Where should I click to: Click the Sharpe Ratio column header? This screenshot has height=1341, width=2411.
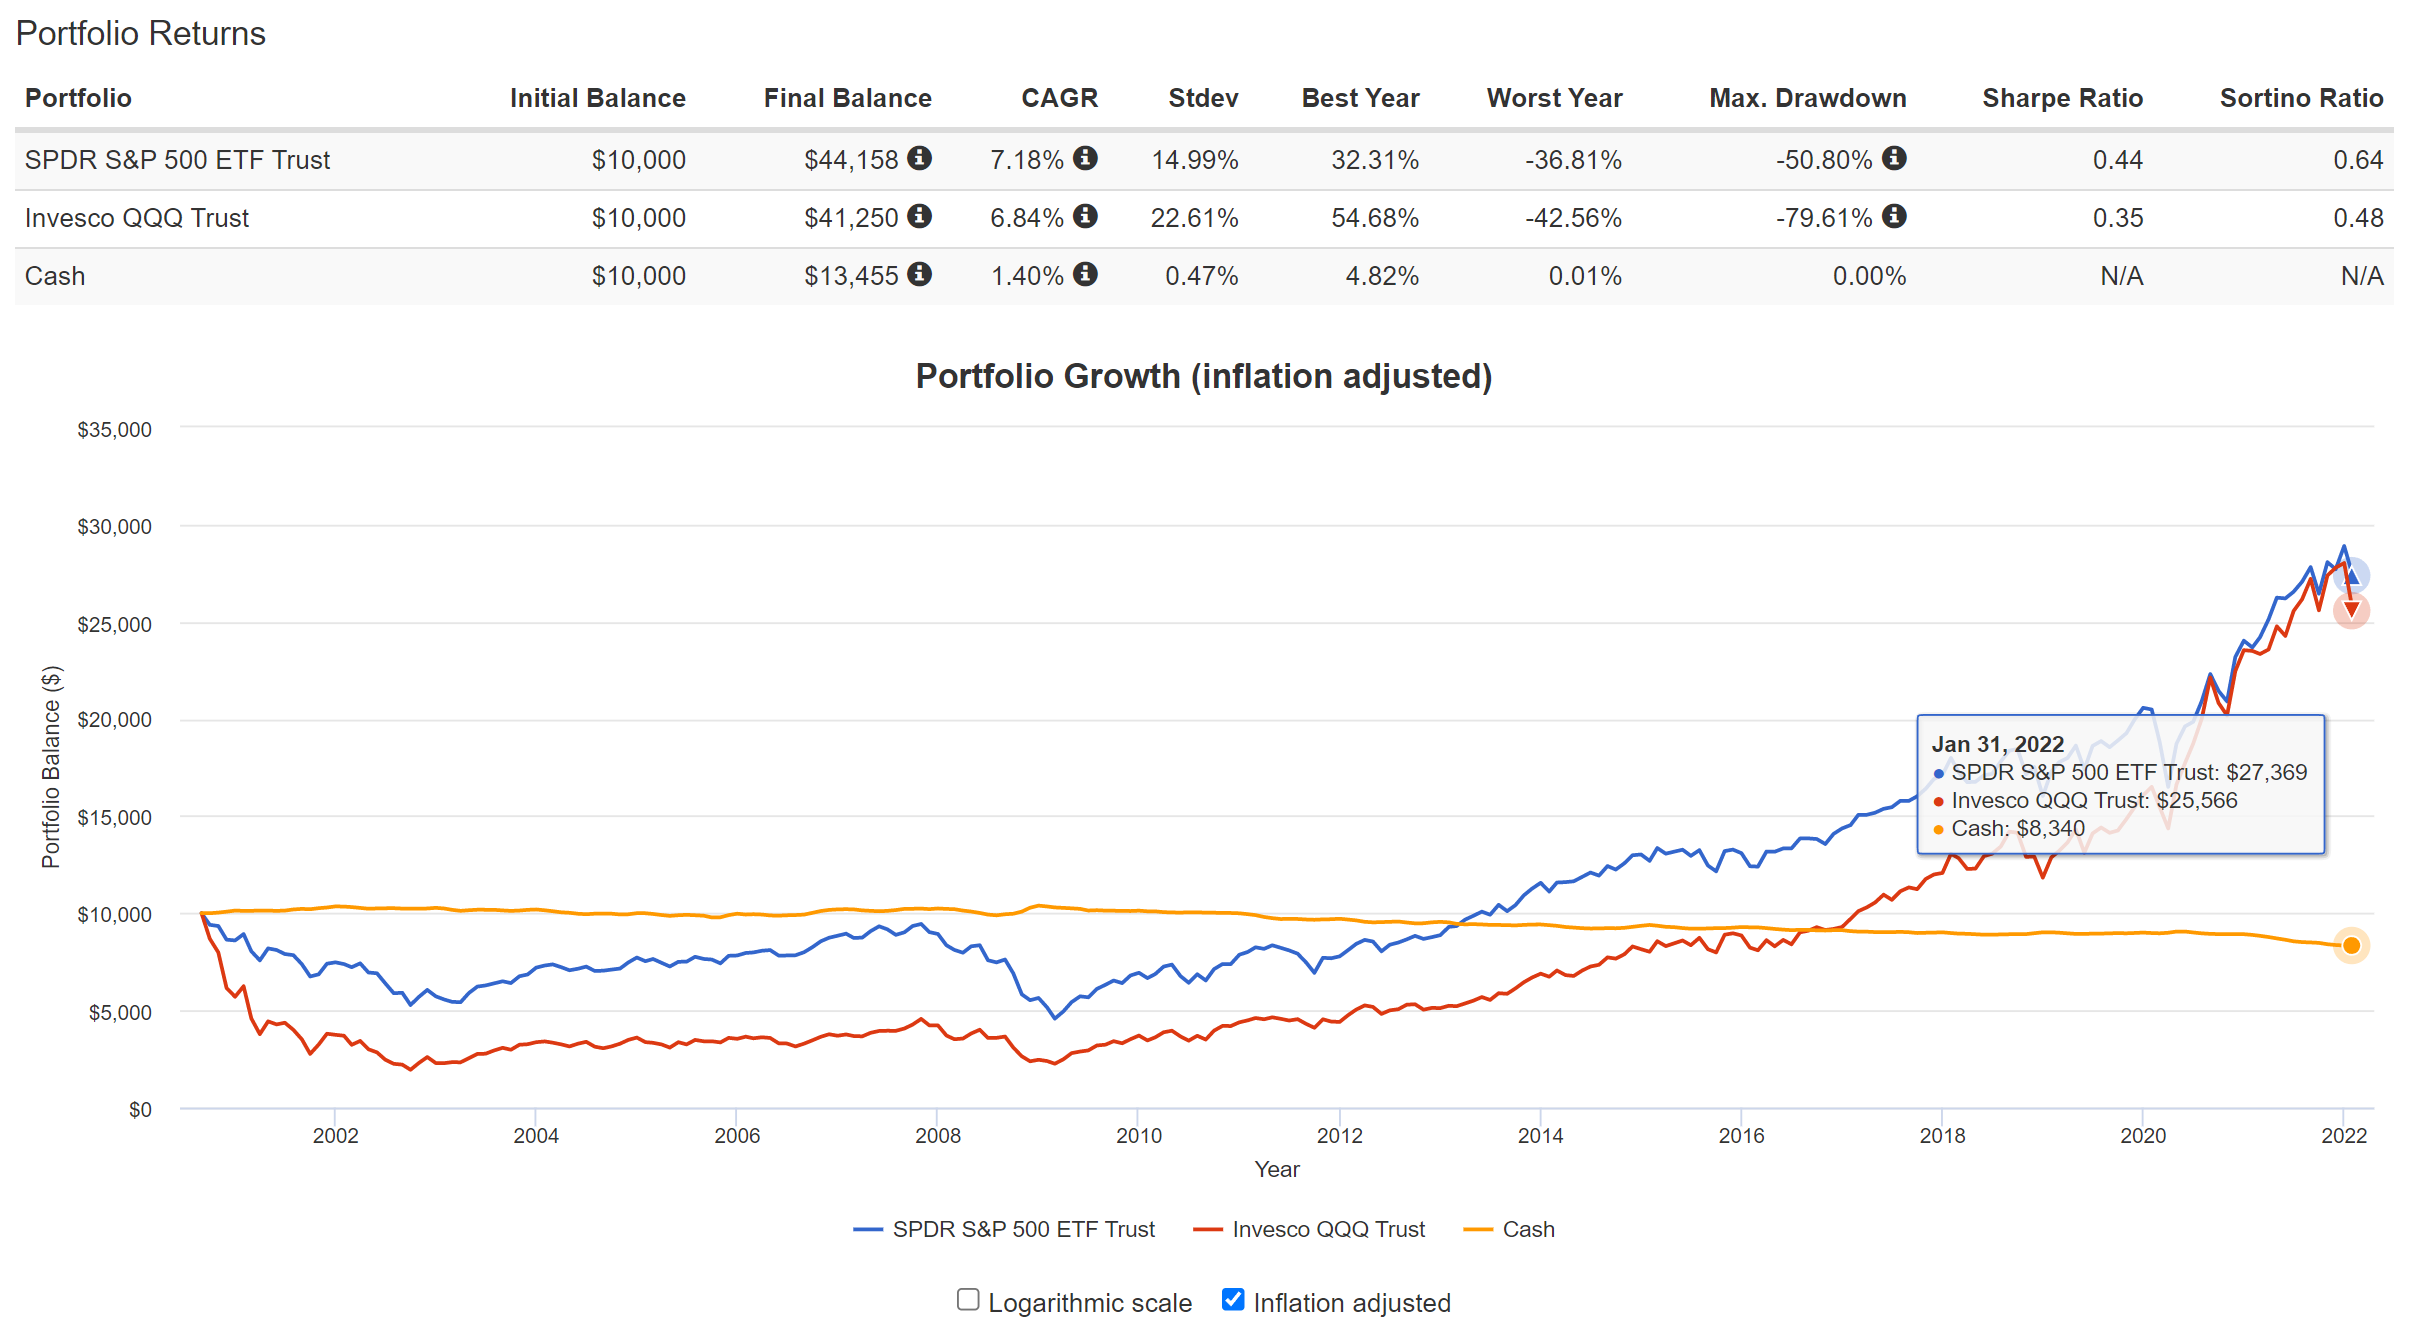pyautogui.click(x=2061, y=98)
